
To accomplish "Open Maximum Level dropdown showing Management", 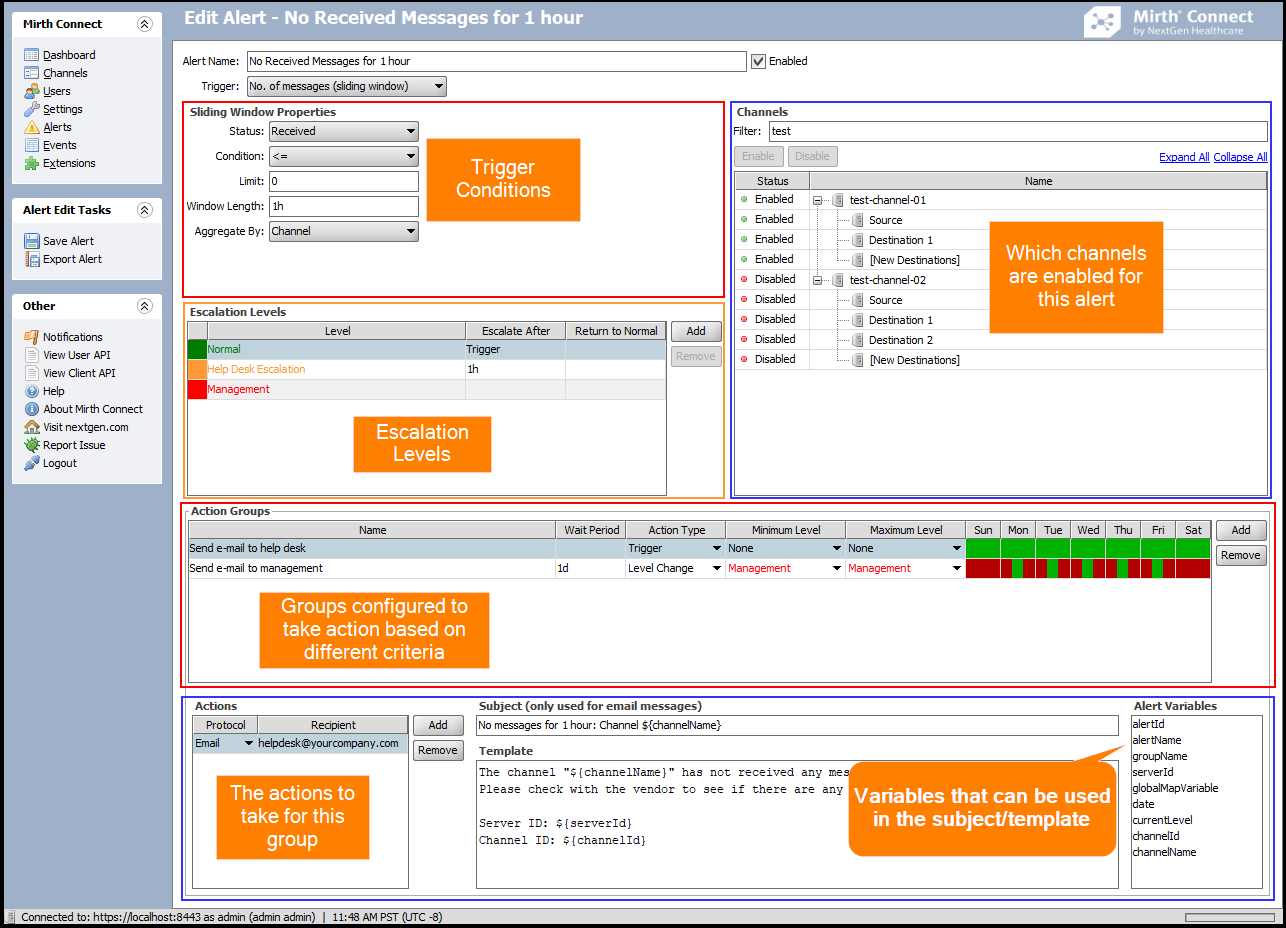I will coord(905,568).
